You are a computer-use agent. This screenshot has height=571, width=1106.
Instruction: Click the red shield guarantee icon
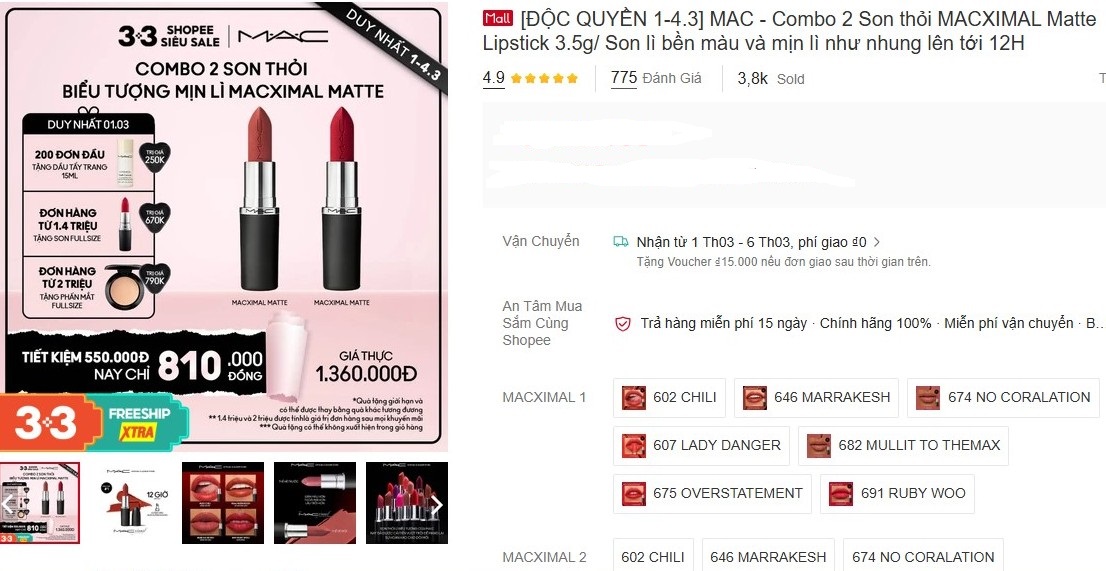coord(622,324)
